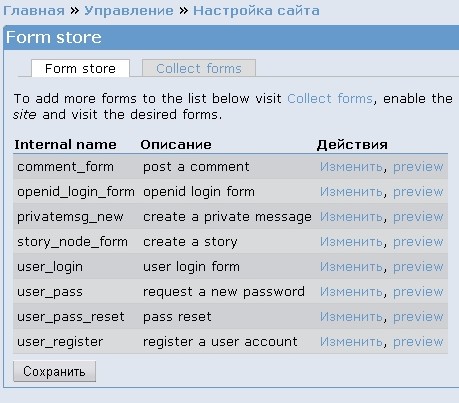Click Изменить for user_pass_reset
This screenshot has height=403, width=459.
(x=351, y=317)
